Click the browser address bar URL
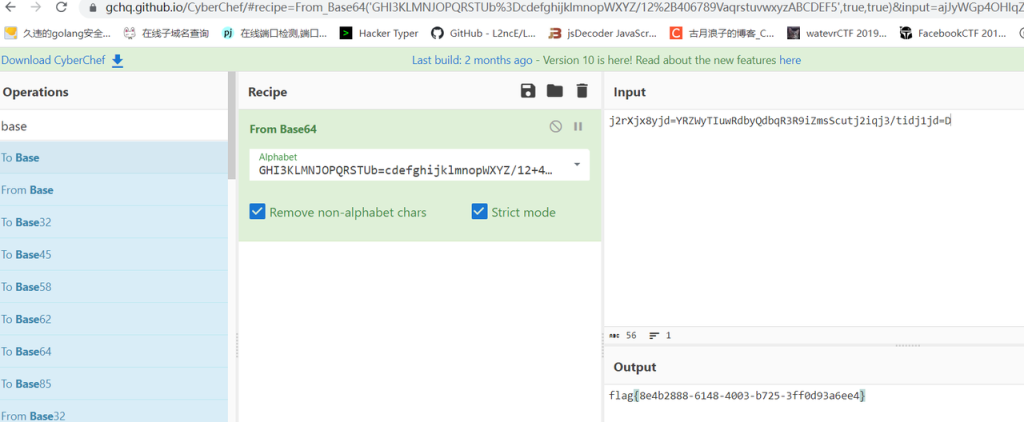The height and width of the screenshot is (422, 1024). pyautogui.click(x=500, y=8)
